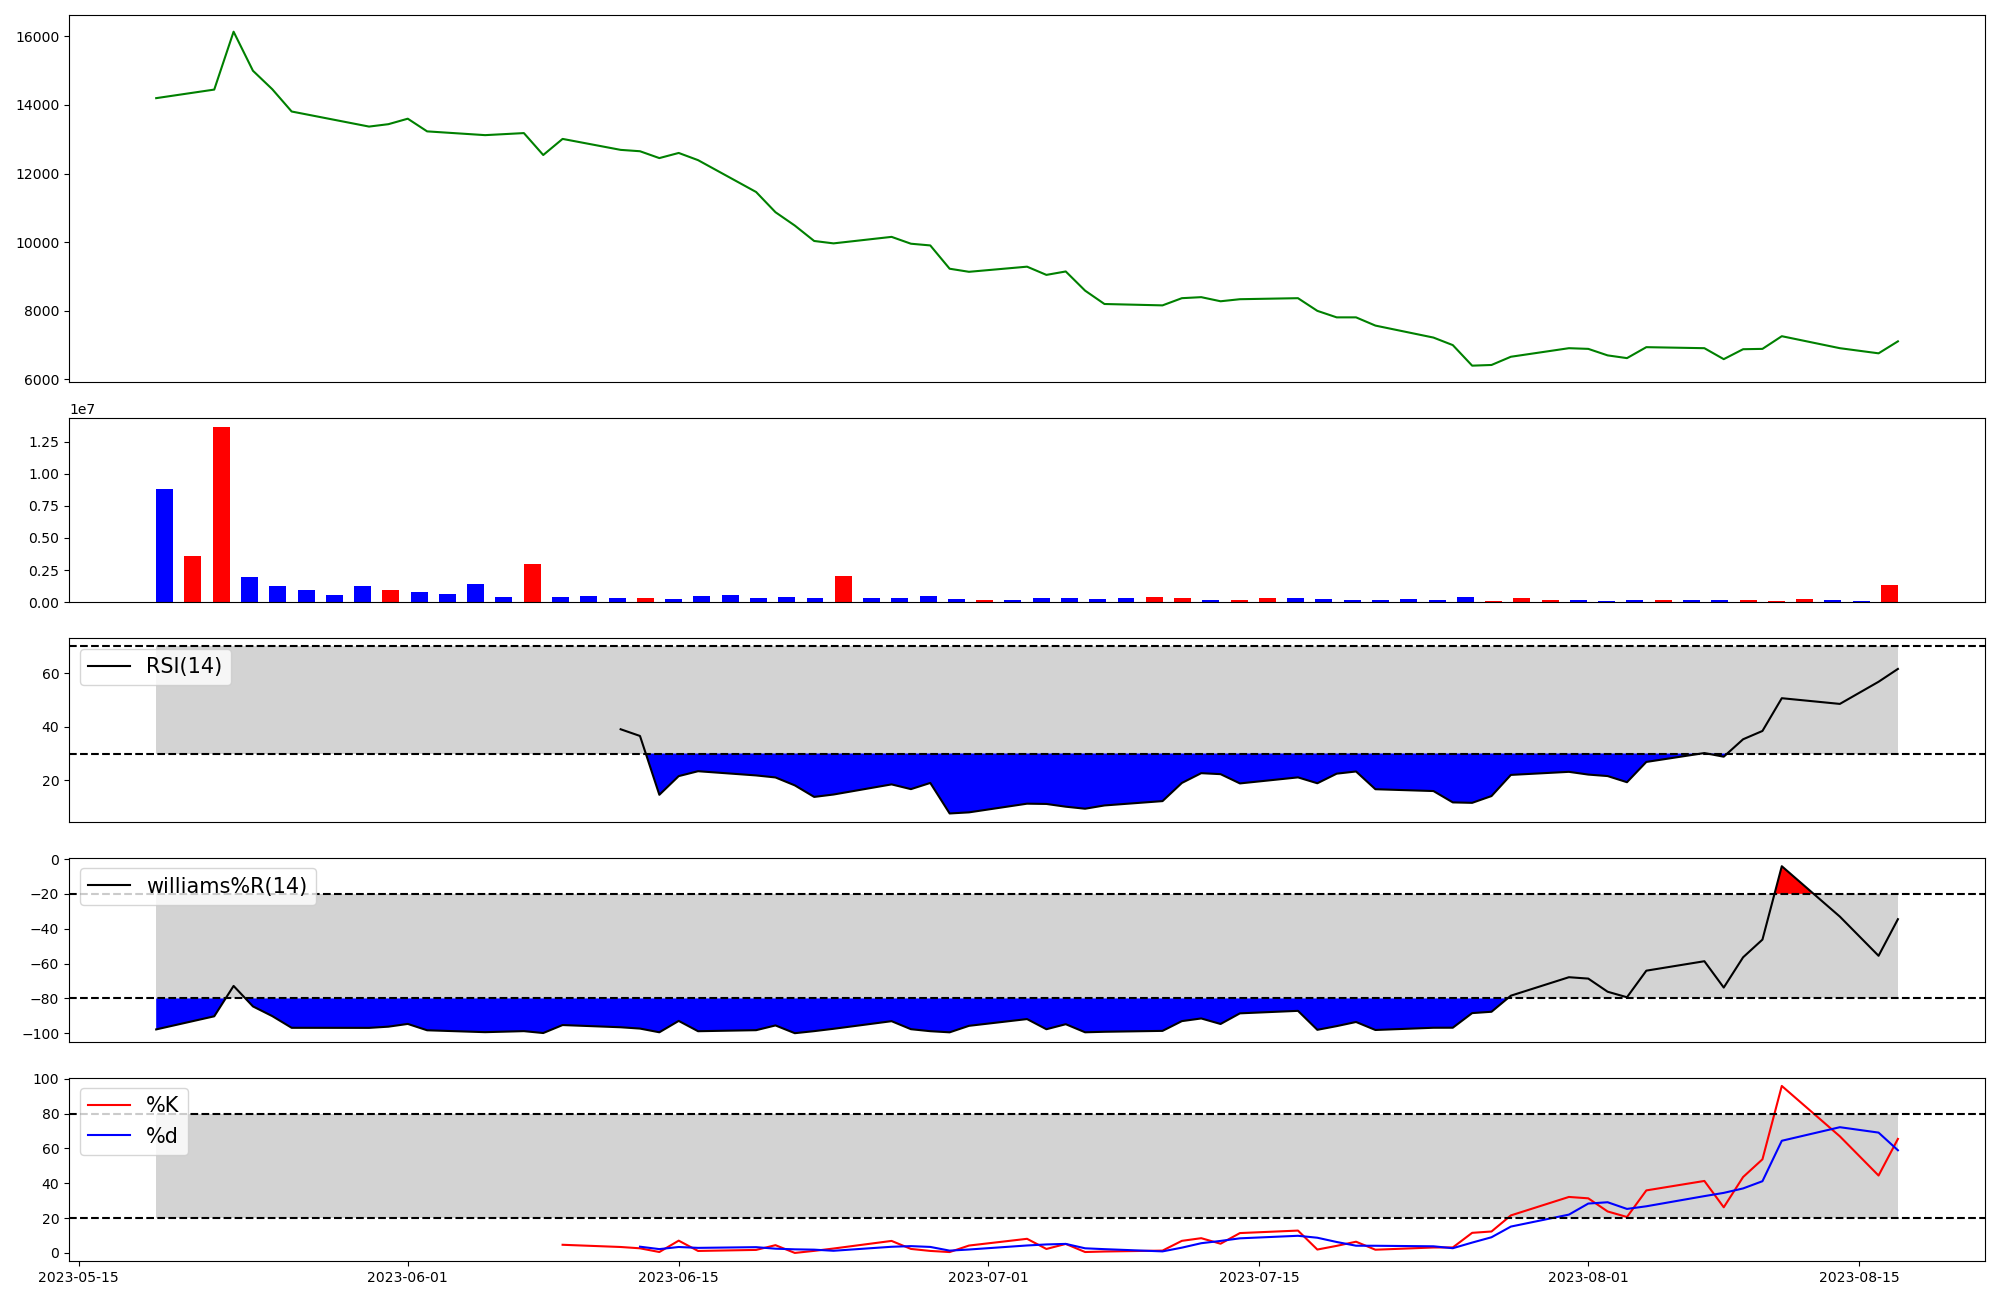The image size is (2000, 1300).
Task: Click the 2023-07-01 x-axis date label
Action: [x=988, y=1277]
